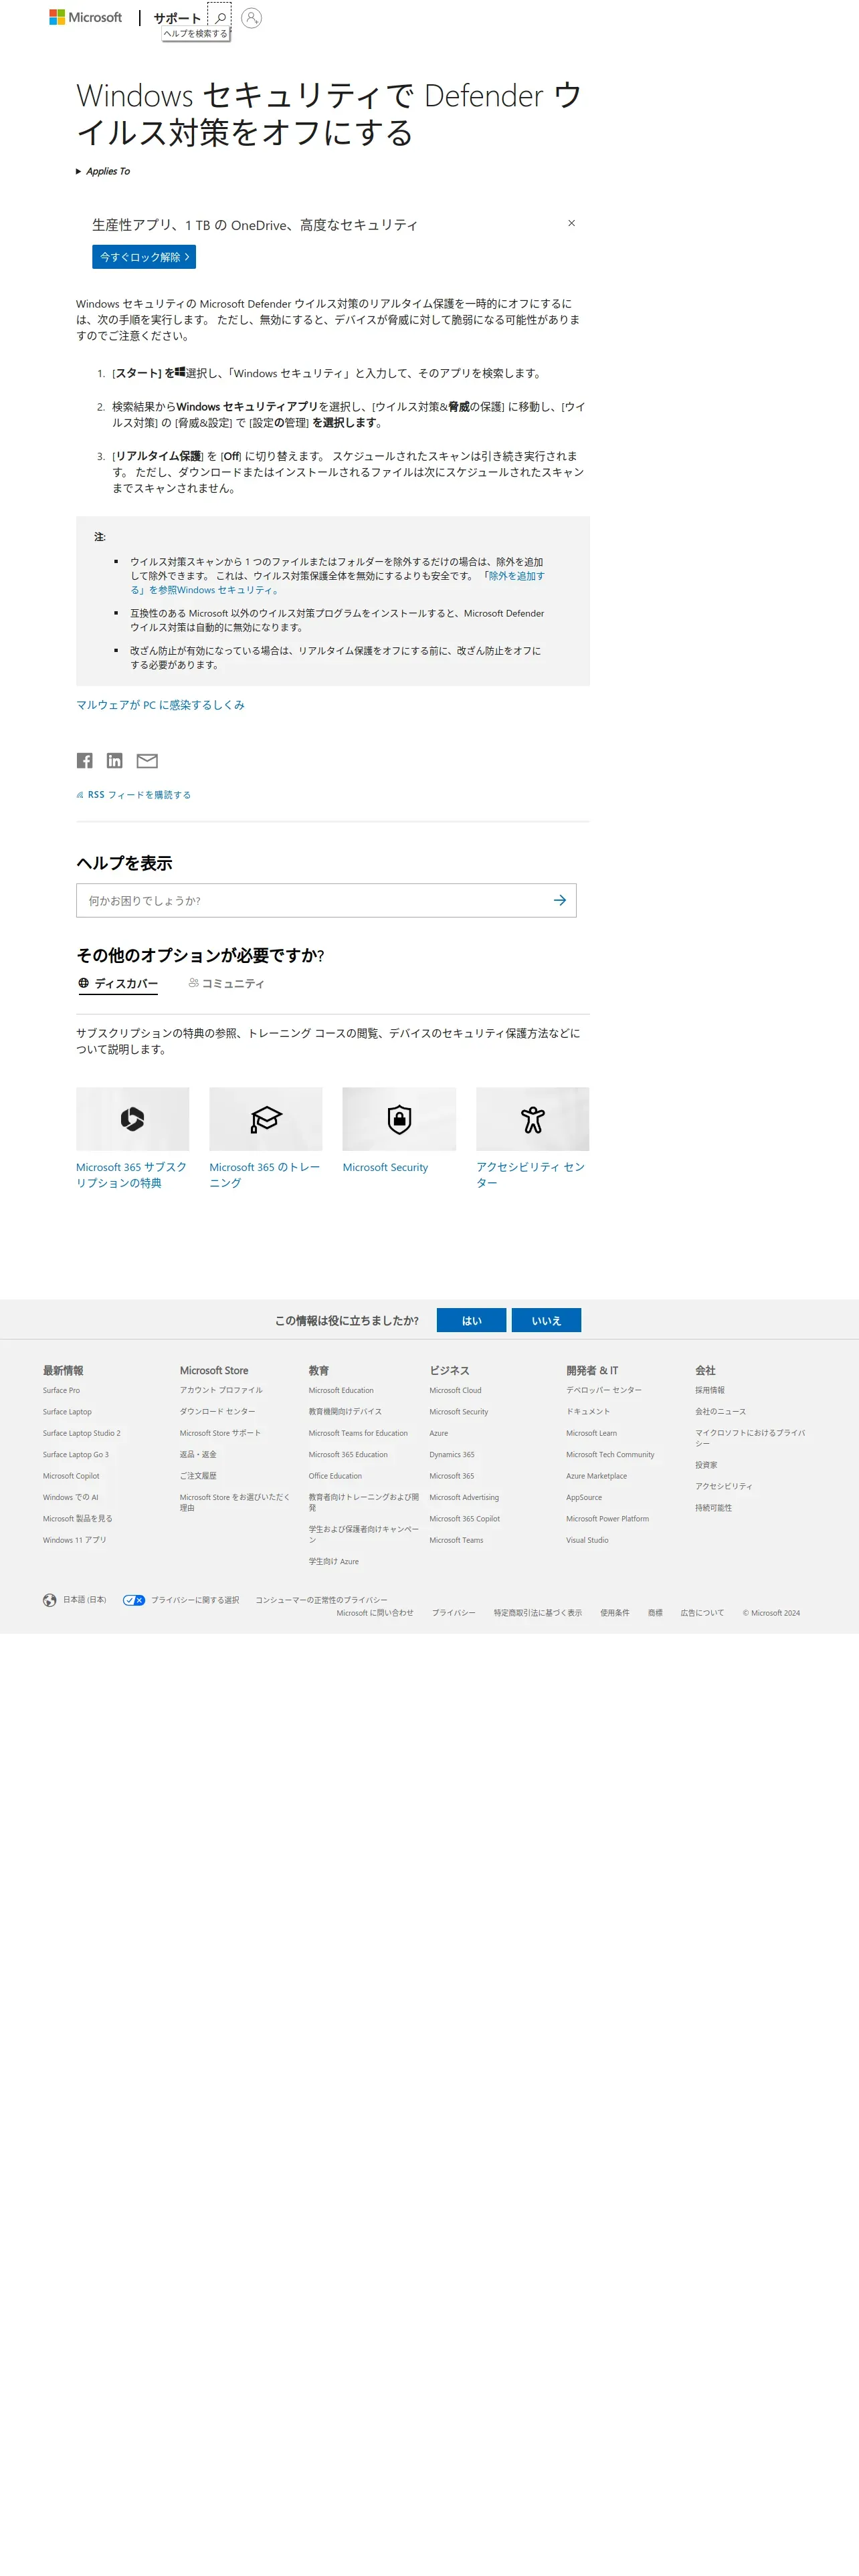
Task: Open Microsoft Tech Community footer link
Action: [610, 1454]
